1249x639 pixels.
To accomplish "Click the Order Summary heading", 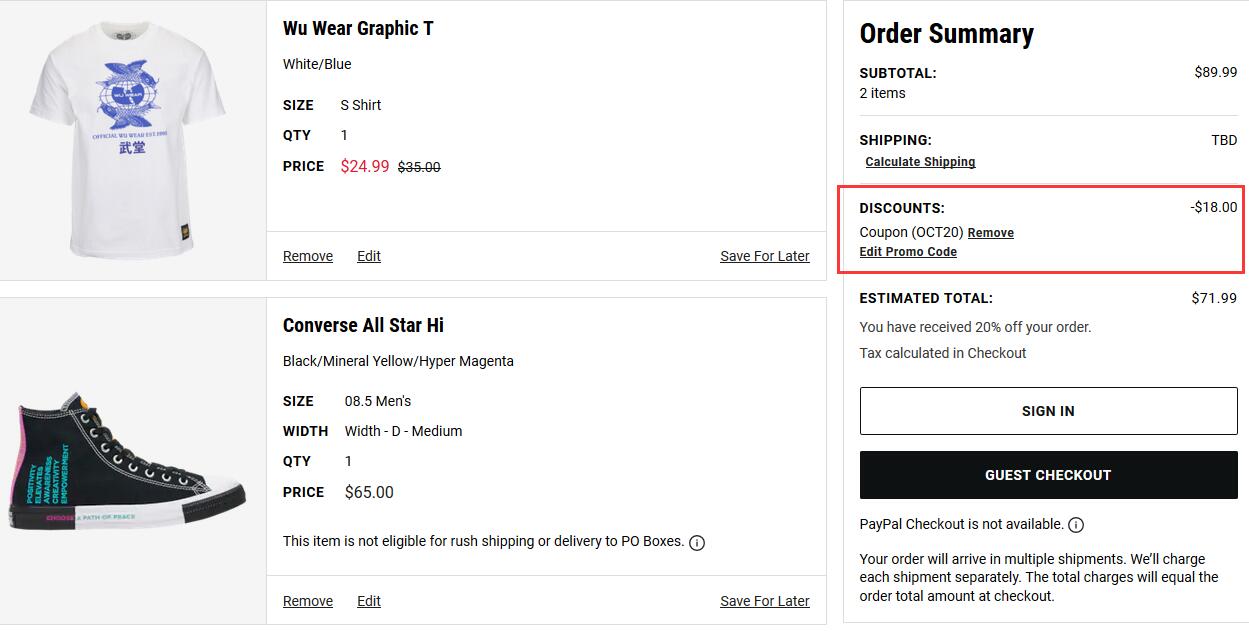I will coord(946,34).
